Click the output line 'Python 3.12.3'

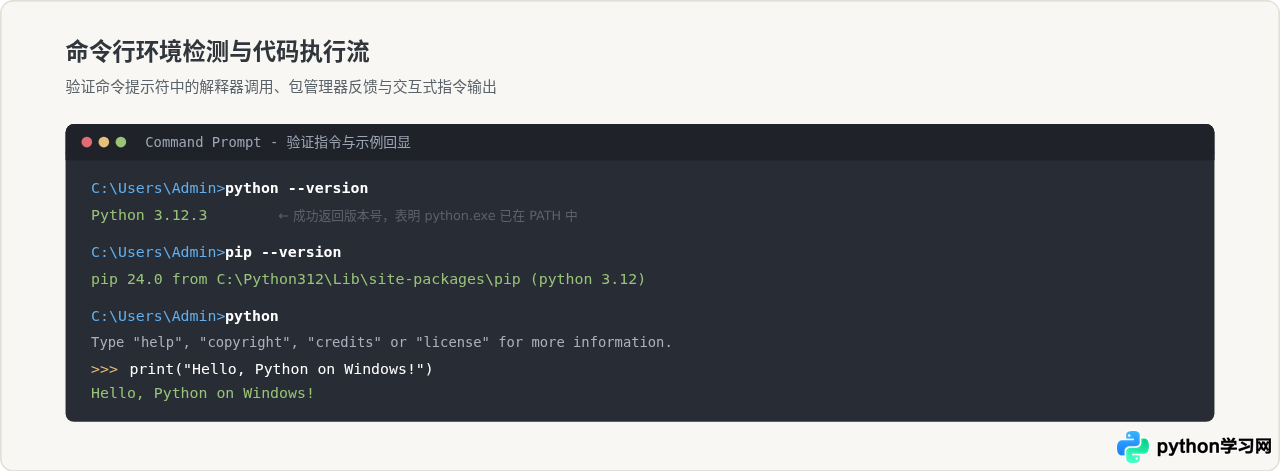click(149, 215)
